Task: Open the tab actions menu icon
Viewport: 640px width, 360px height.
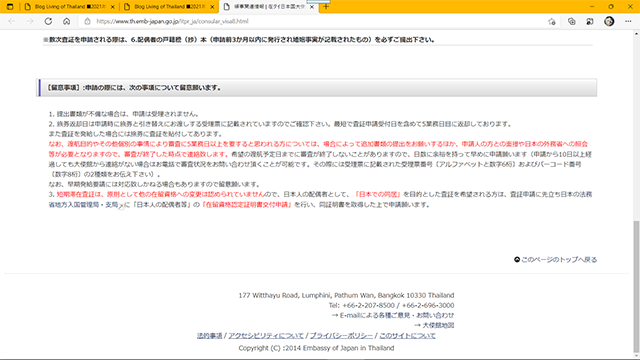Action: tap(10, 7)
